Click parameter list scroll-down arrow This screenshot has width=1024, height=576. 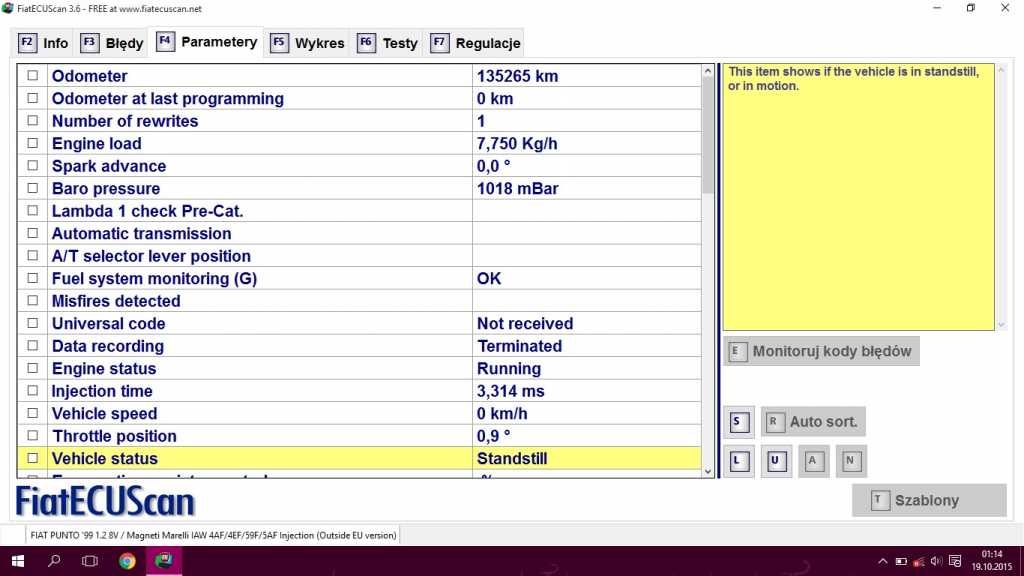pos(709,471)
